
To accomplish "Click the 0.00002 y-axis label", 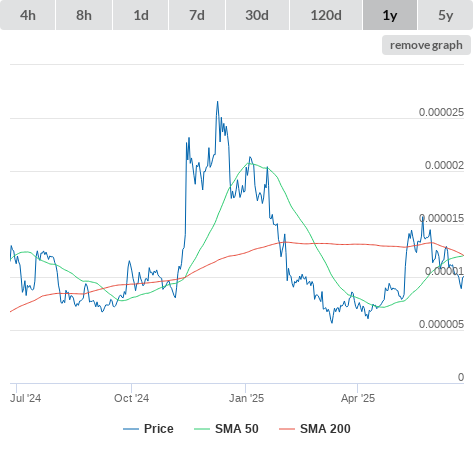I will pos(444,165).
